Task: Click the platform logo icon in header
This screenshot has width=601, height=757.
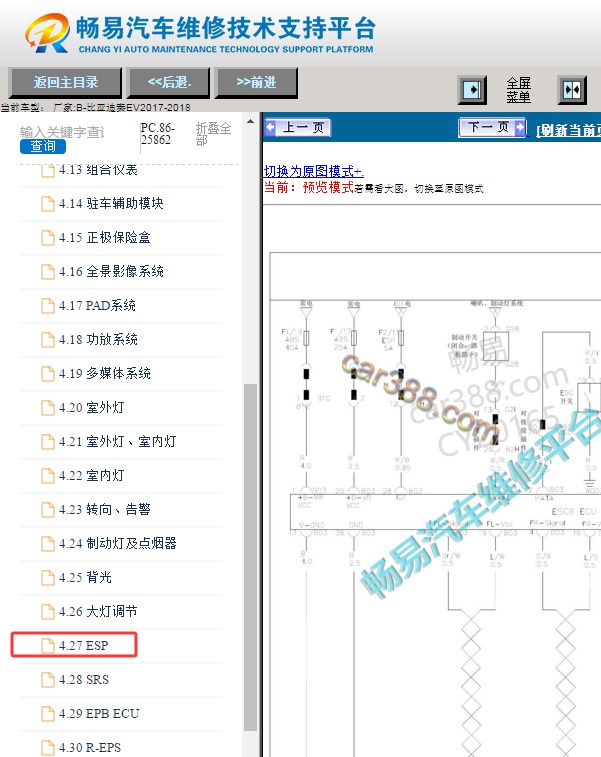Action: click(47, 32)
